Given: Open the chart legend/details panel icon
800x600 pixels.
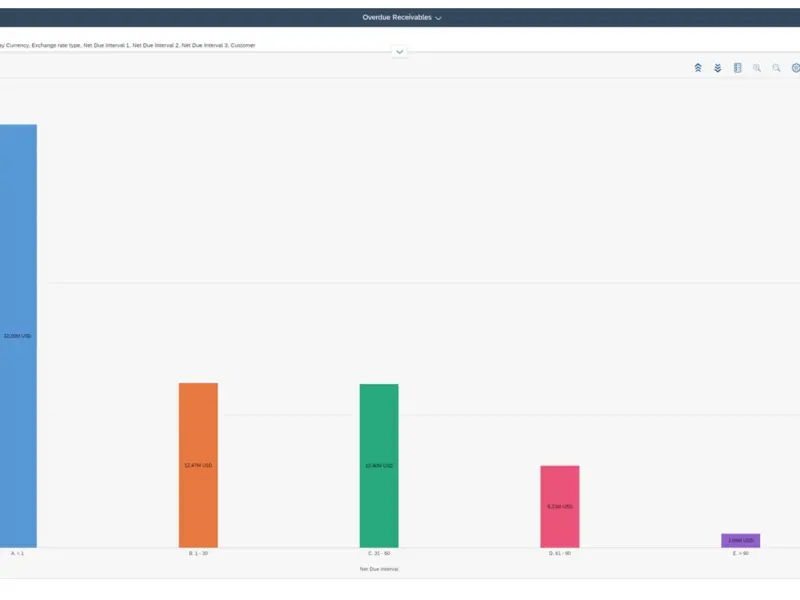Looking at the screenshot, I should tap(737, 68).
